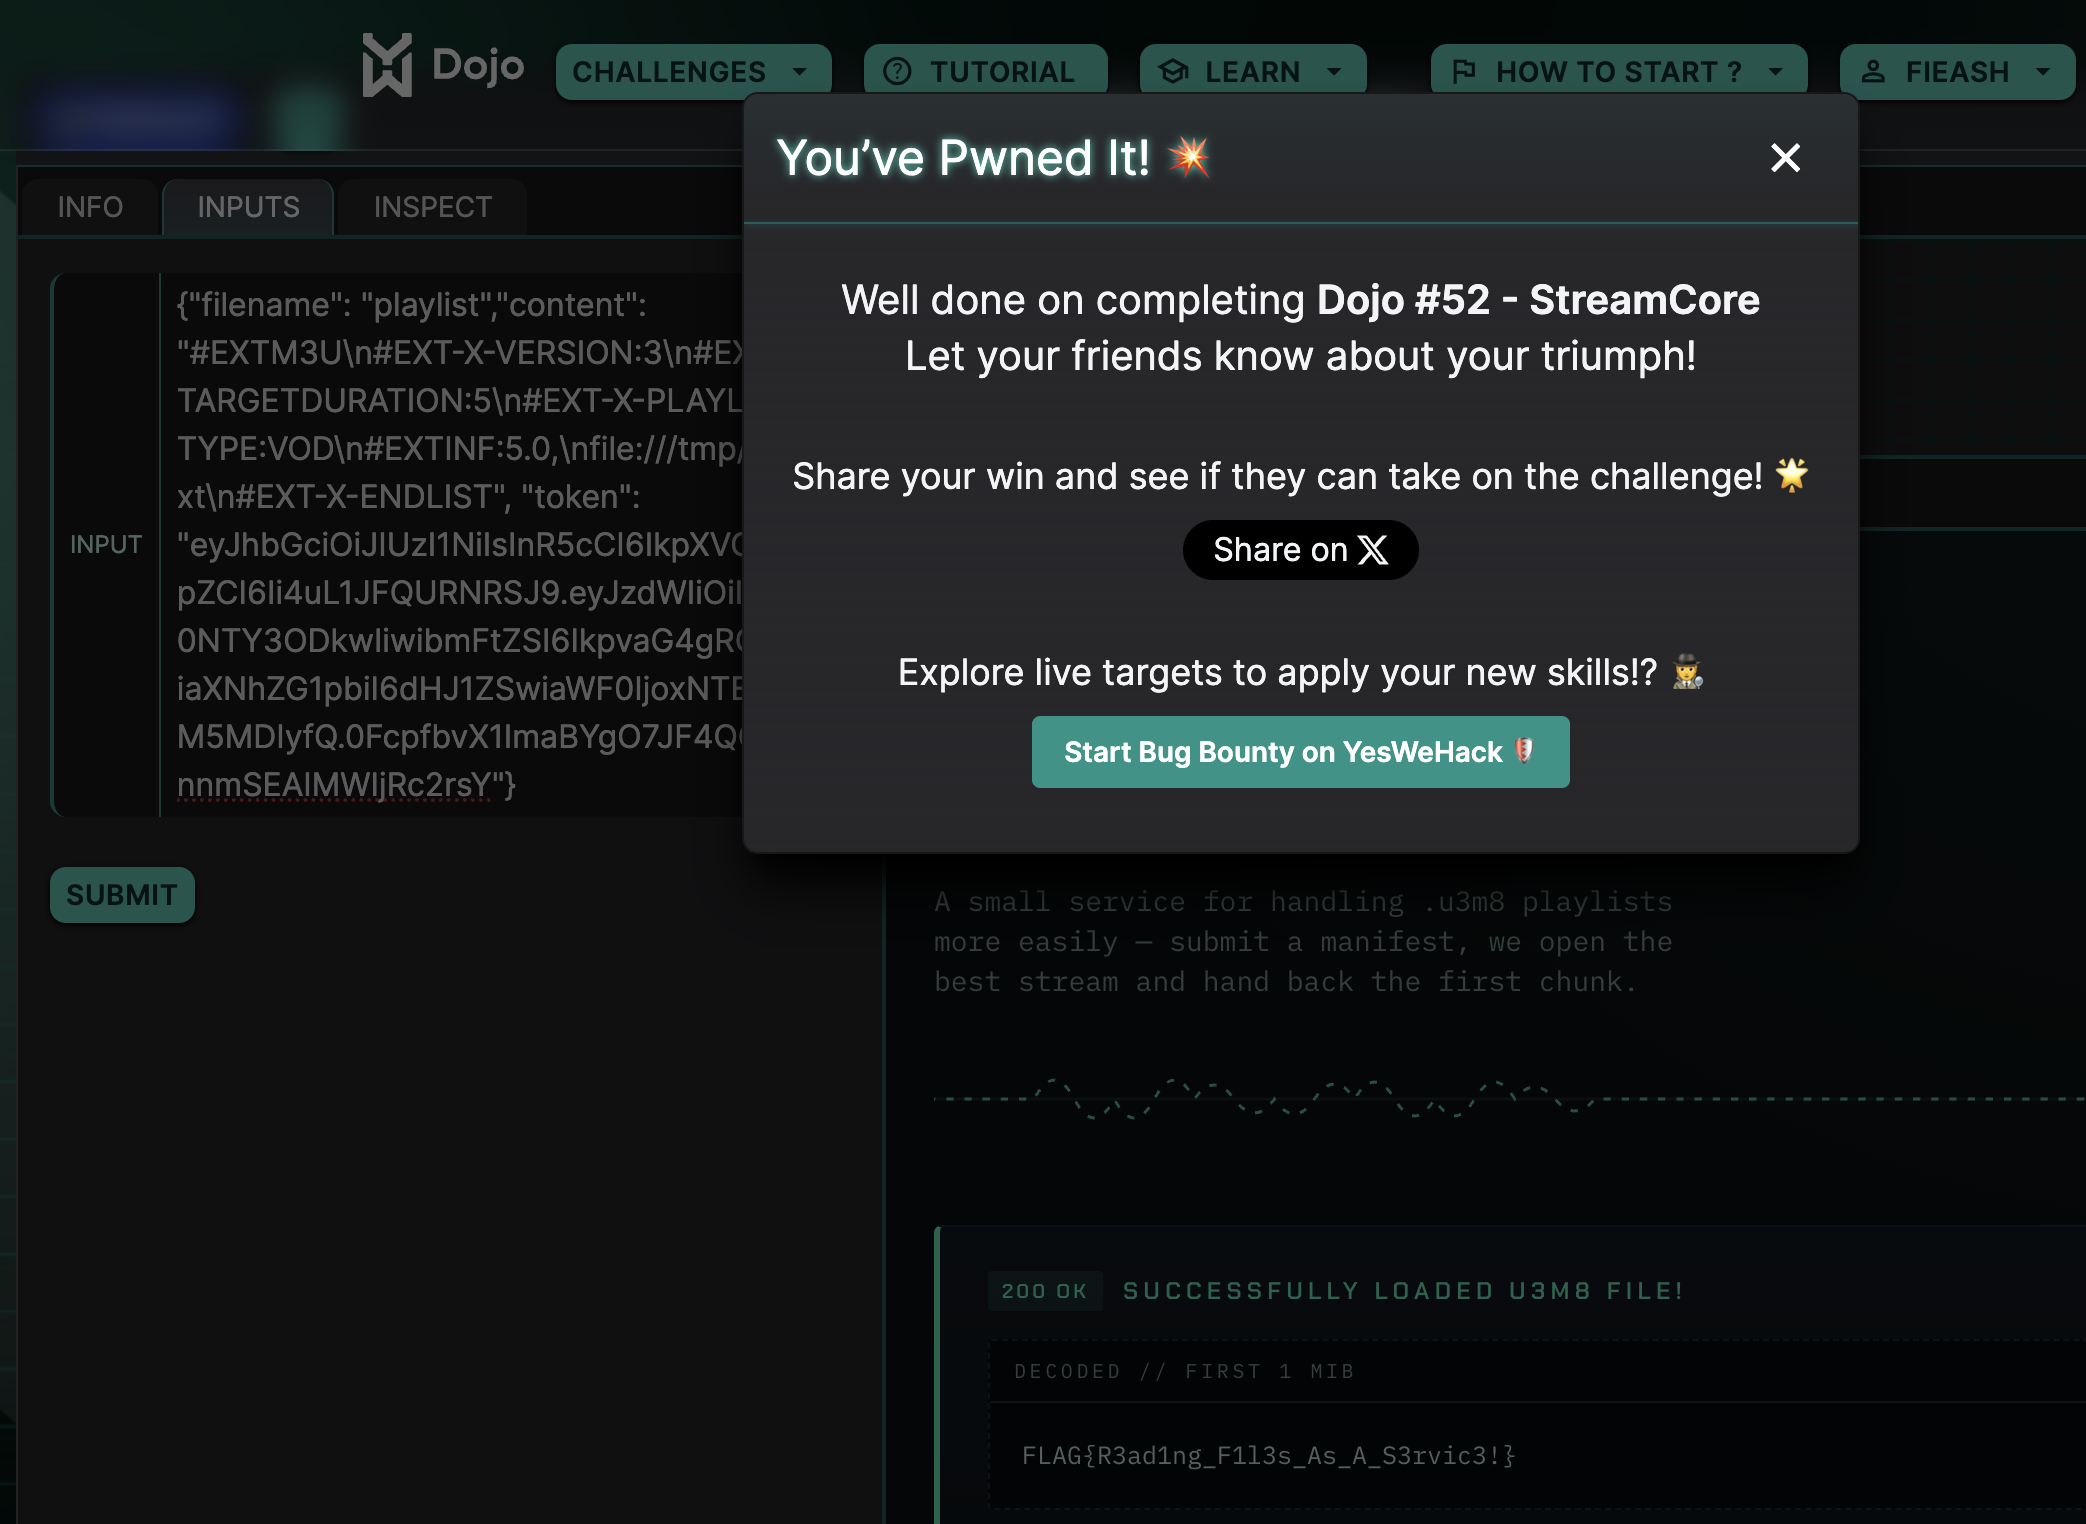Click the SUBMIT button
This screenshot has height=1524, width=2086.
click(122, 895)
